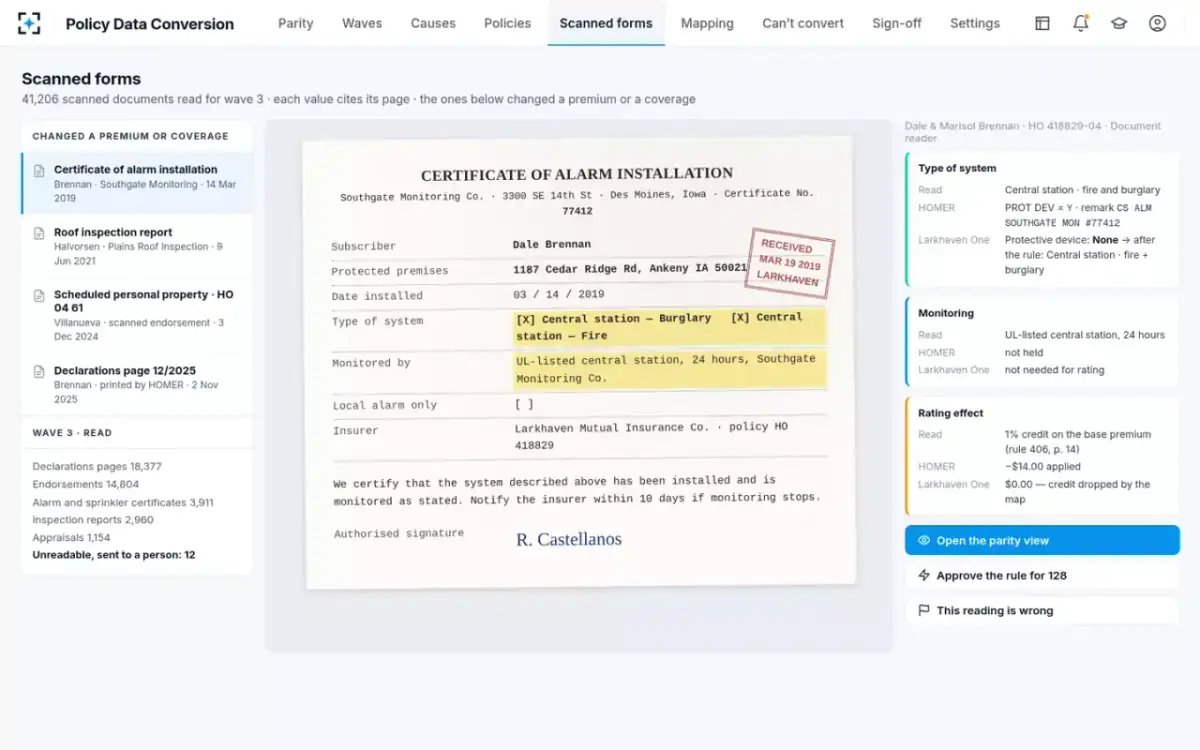Click document icon beside Scheduled personal property
The image size is (1200, 750).
point(40,295)
